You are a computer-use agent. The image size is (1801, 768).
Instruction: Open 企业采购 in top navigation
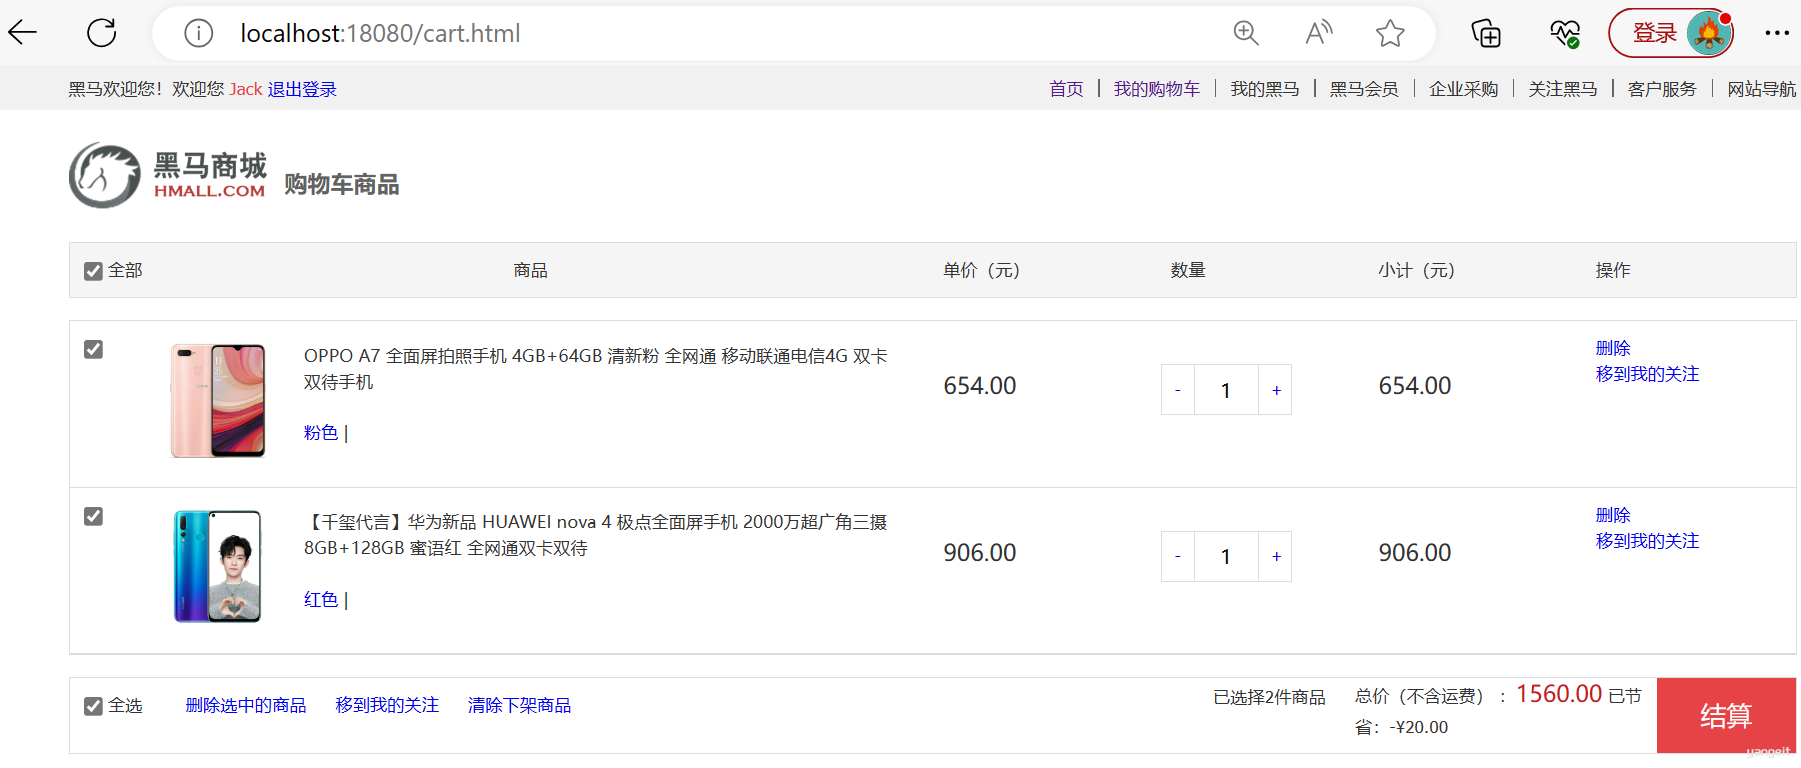tap(1464, 89)
